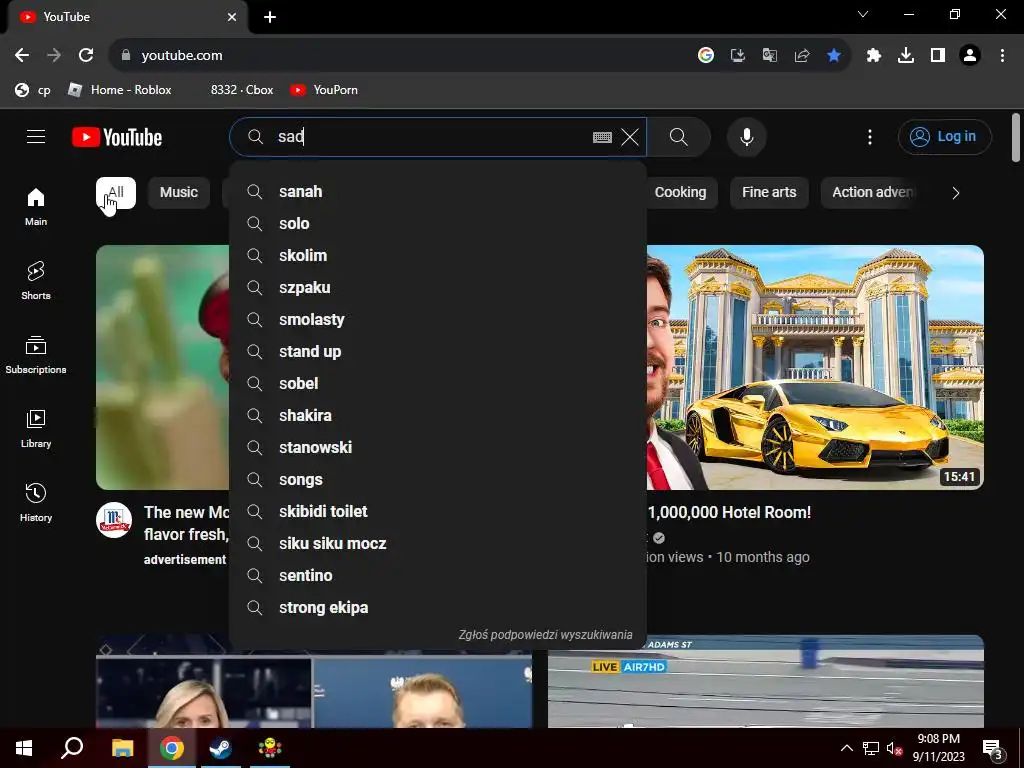This screenshot has height=768, width=1024.
Task: Click the Chrome address bar
Action: [405, 56]
